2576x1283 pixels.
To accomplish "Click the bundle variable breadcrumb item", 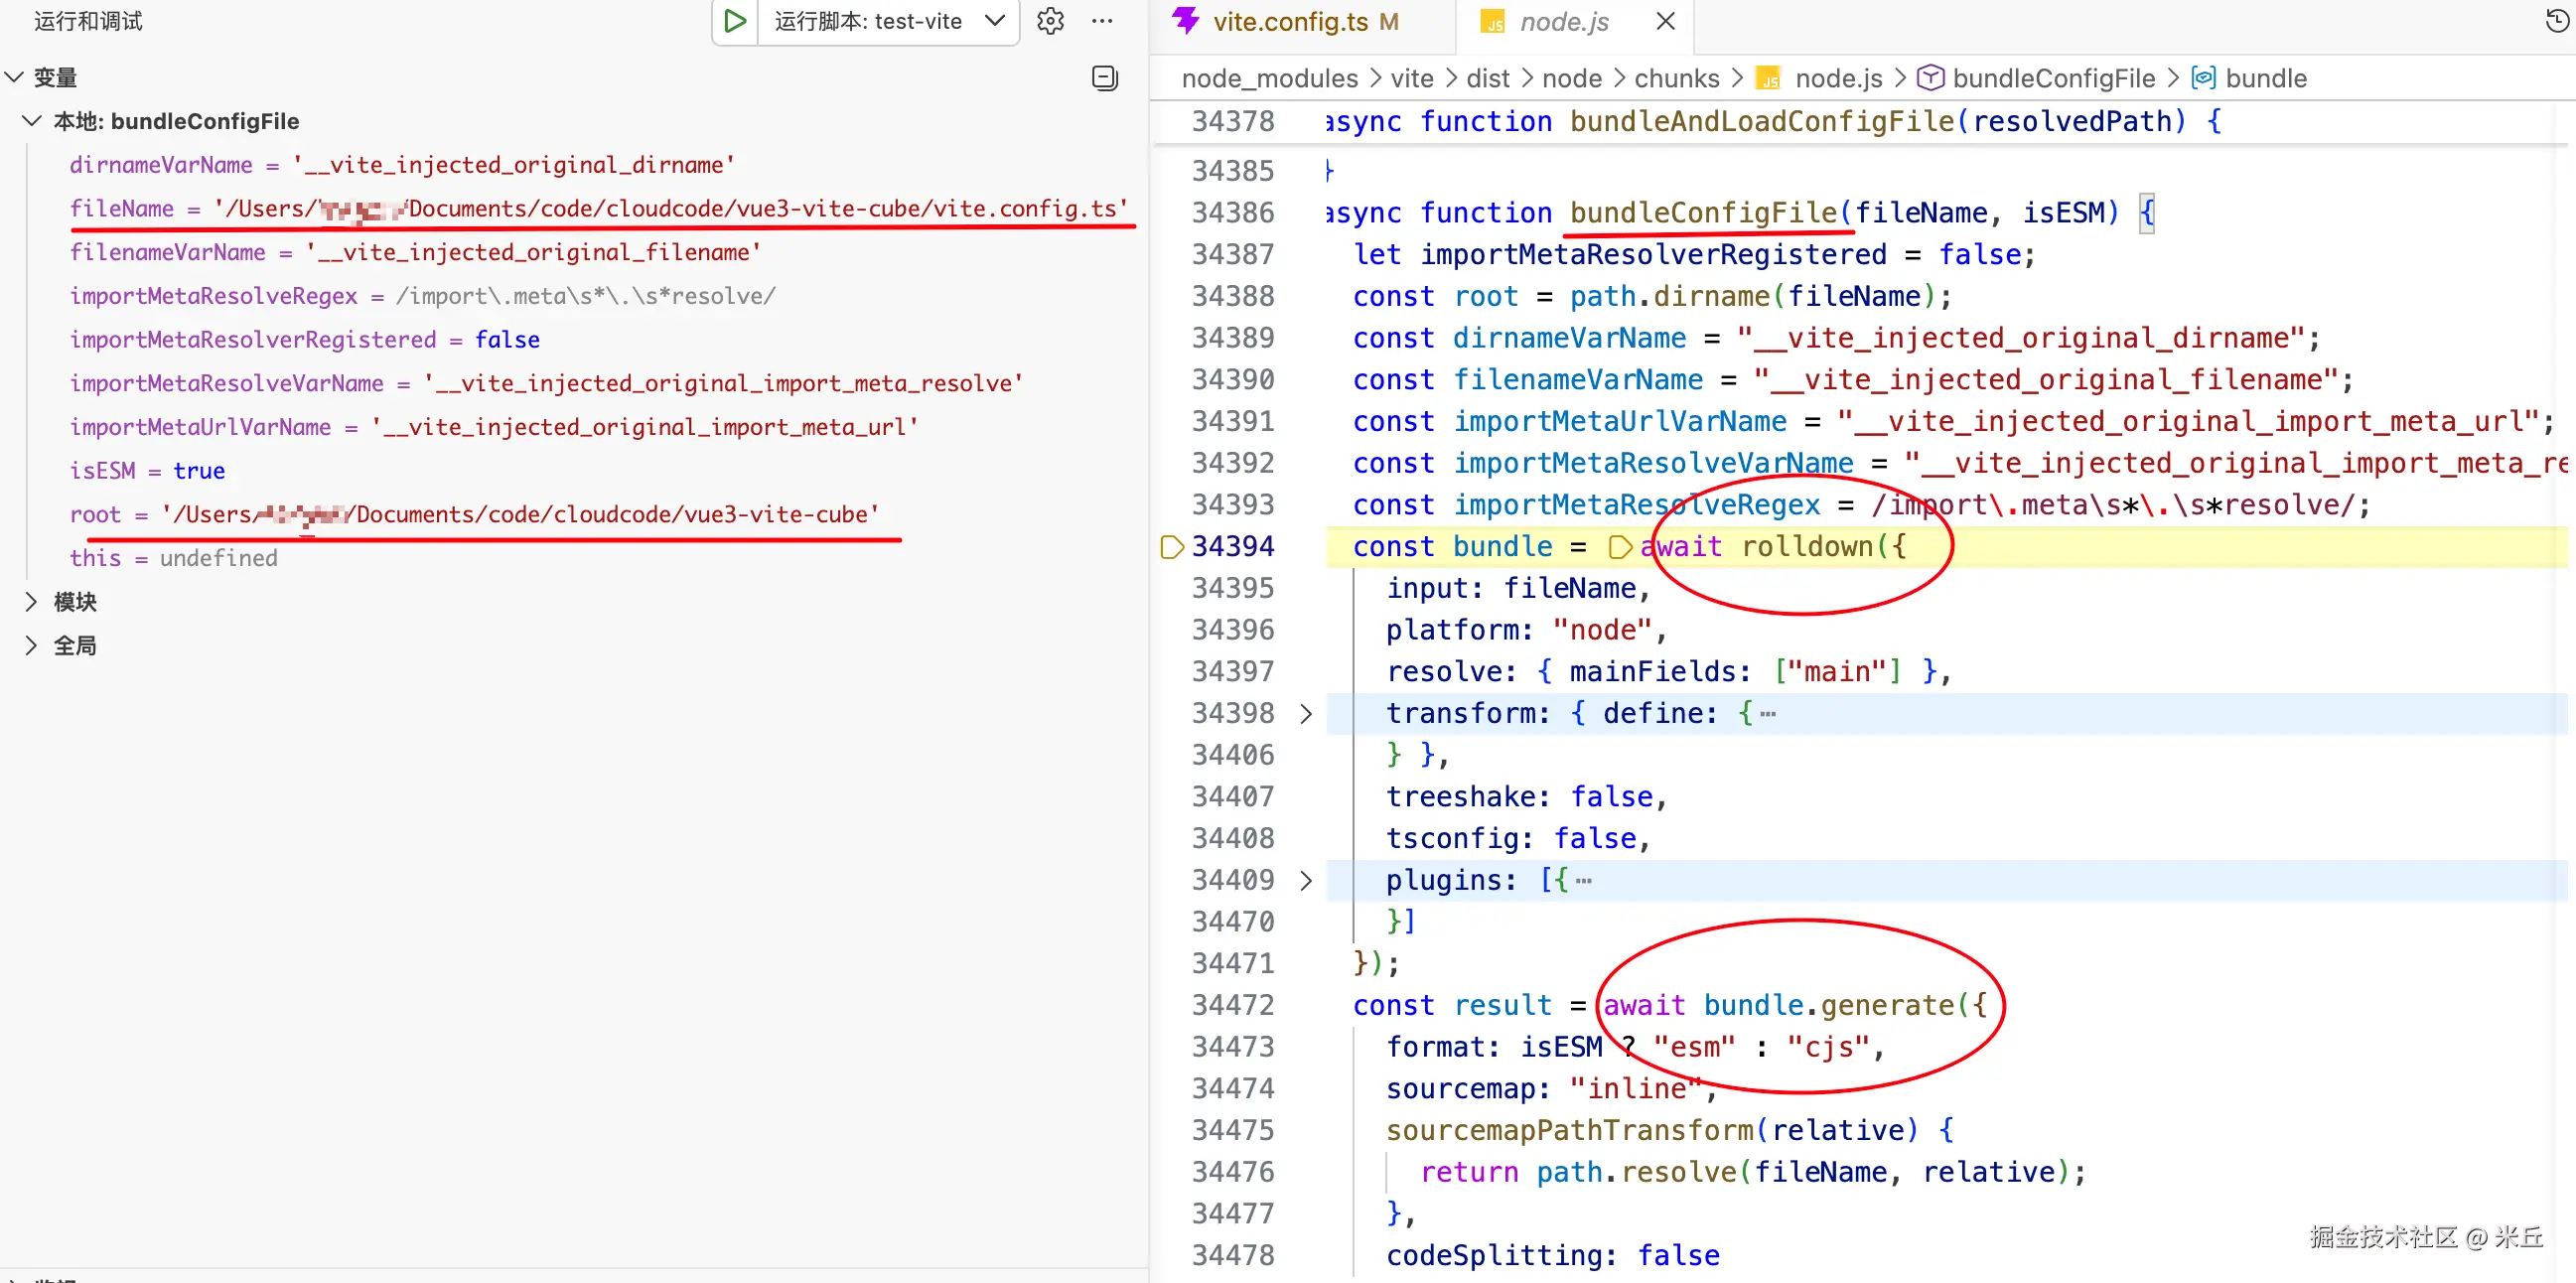I will (x=2265, y=78).
